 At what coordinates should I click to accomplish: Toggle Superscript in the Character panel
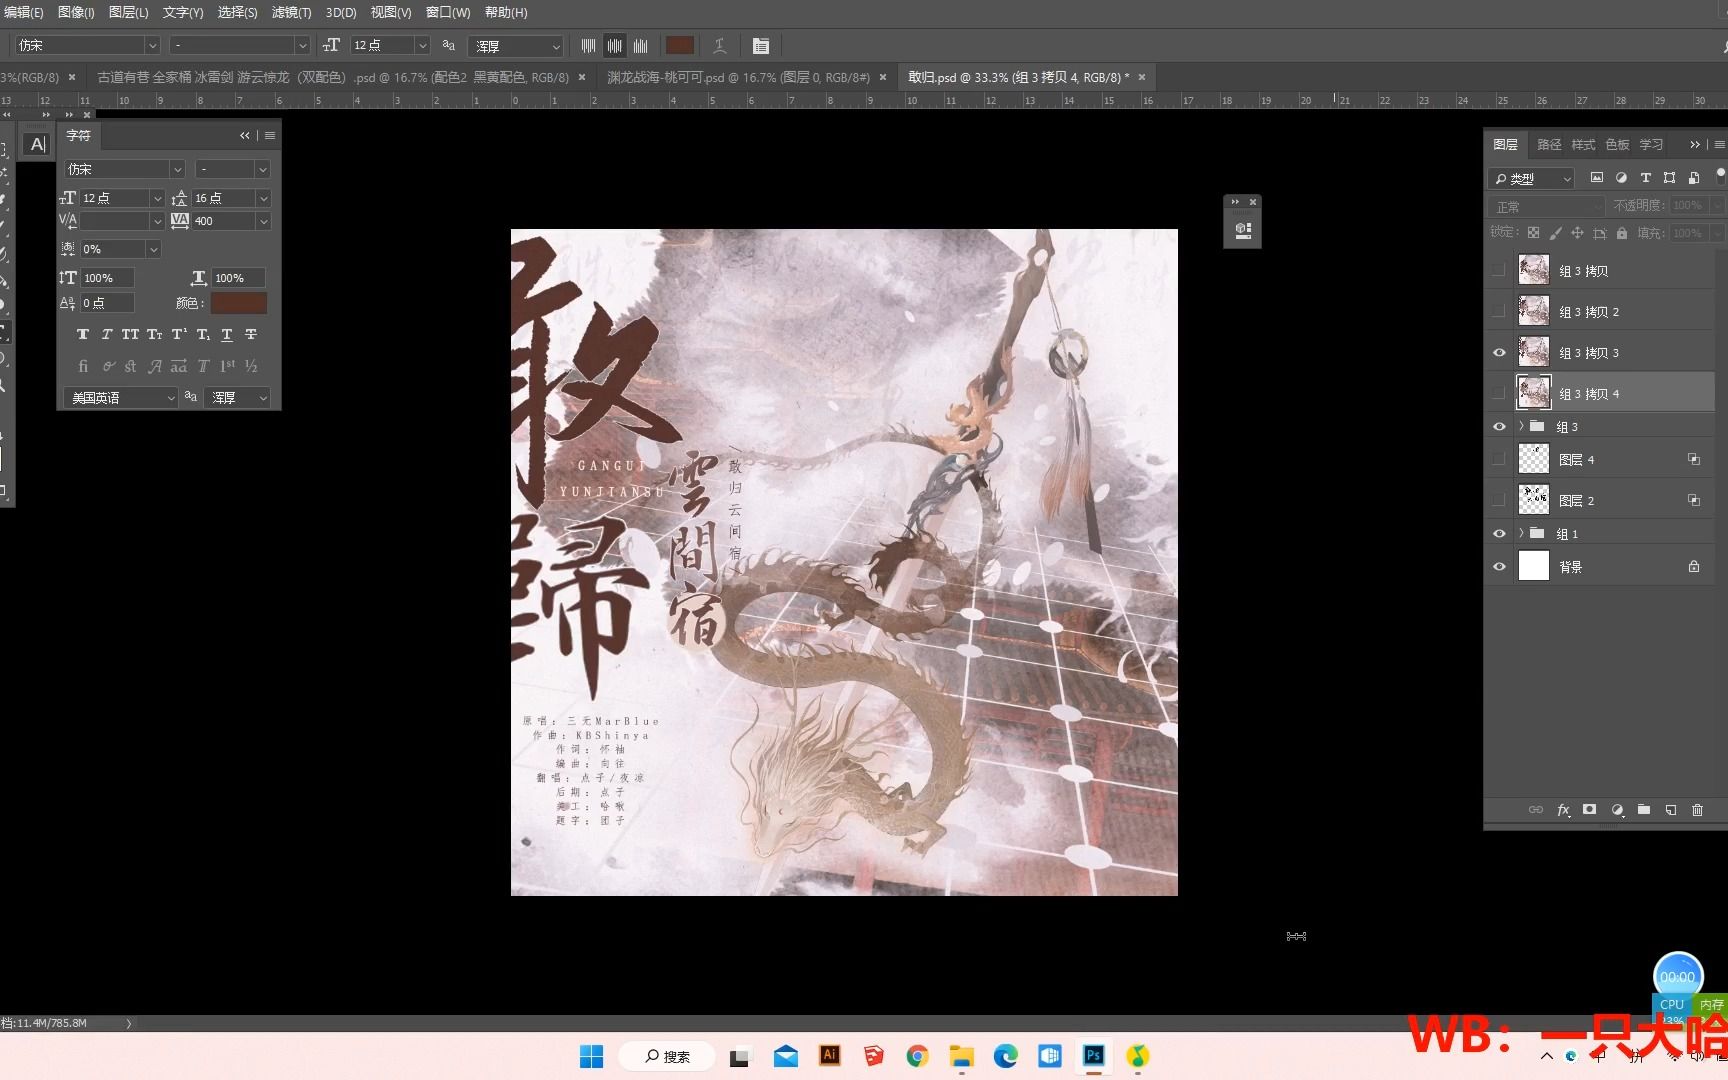(x=179, y=335)
